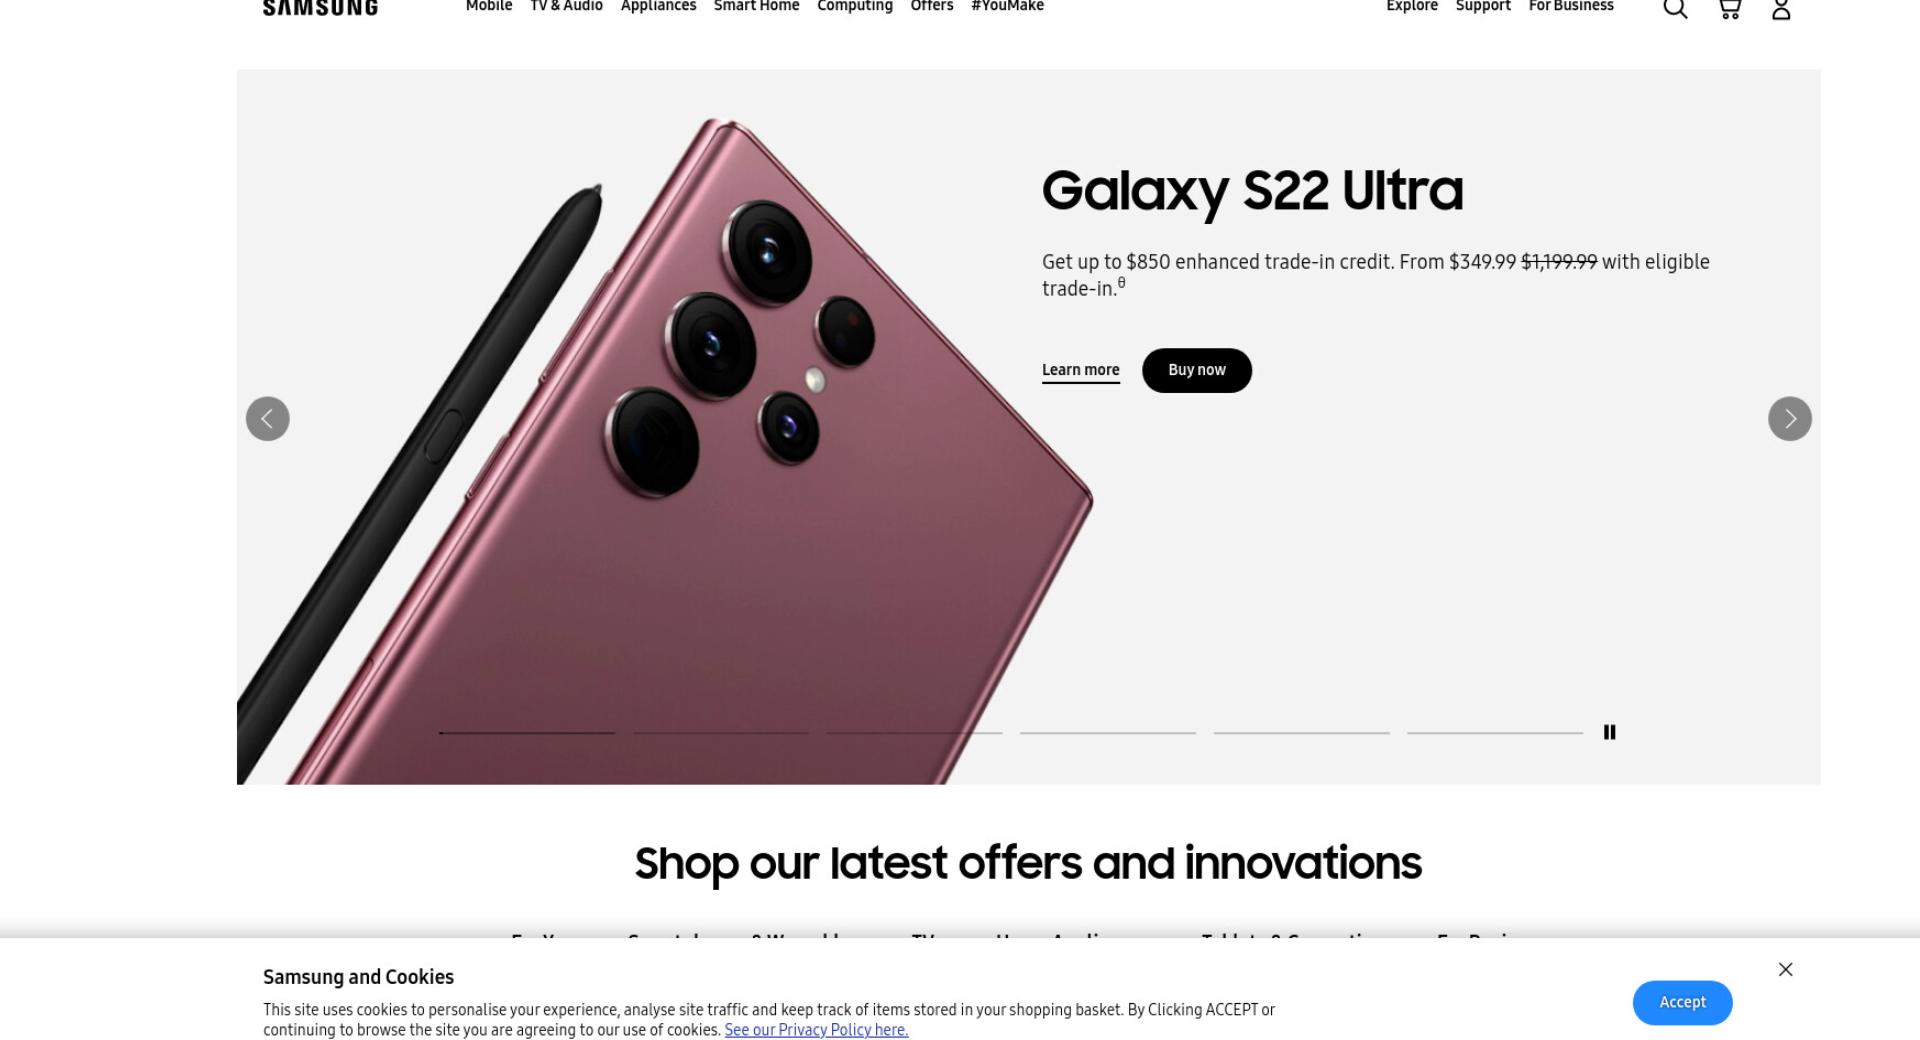
Task: Open the user account icon
Action: pos(1781,8)
